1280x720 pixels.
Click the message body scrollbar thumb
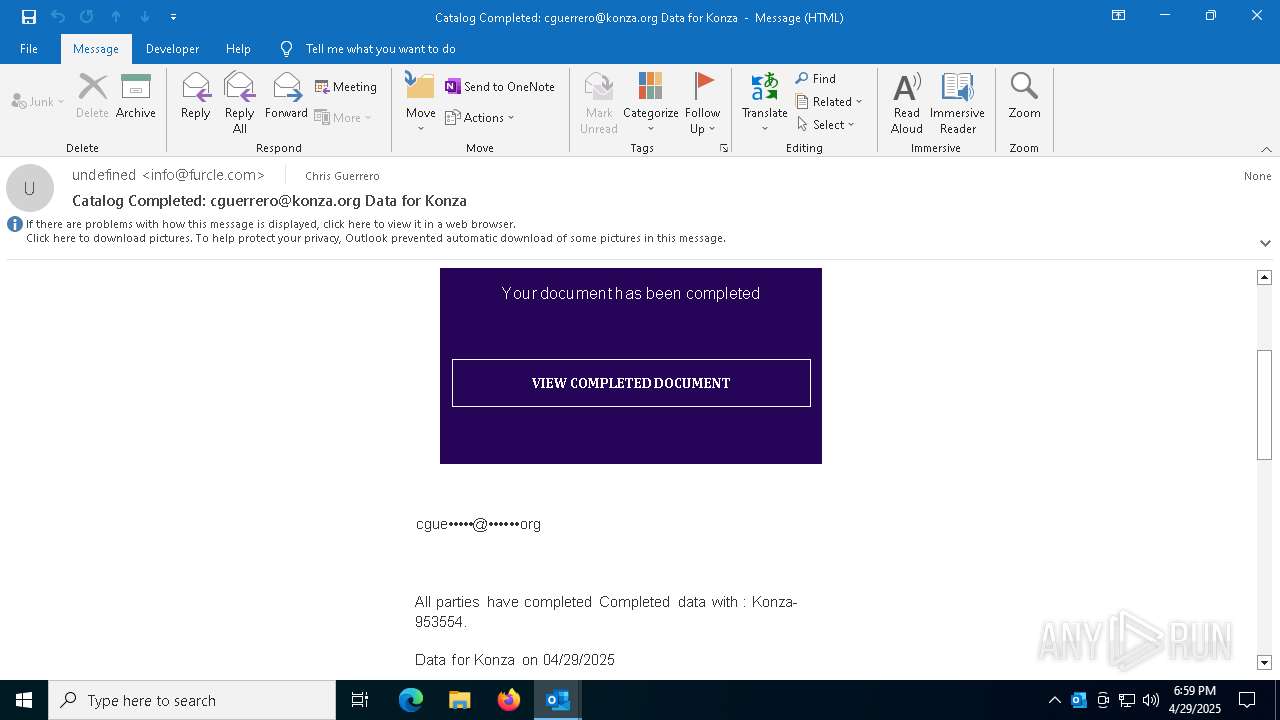click(1264, 404)
